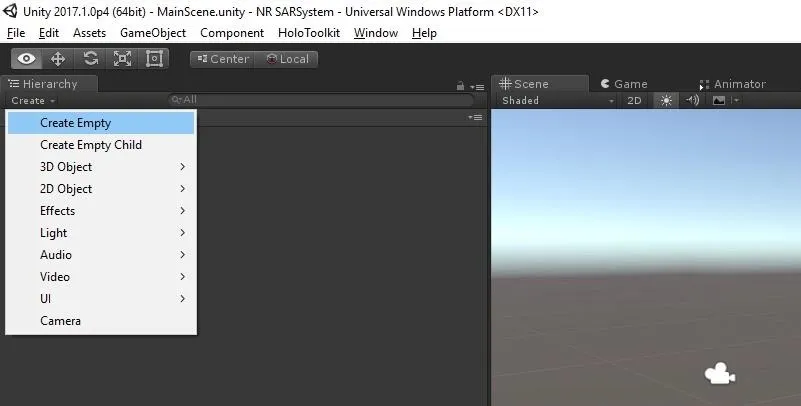Expand the Light submenu
This screenshot has height=406, width=801.
pyautogui.click(x=101, y=233)
